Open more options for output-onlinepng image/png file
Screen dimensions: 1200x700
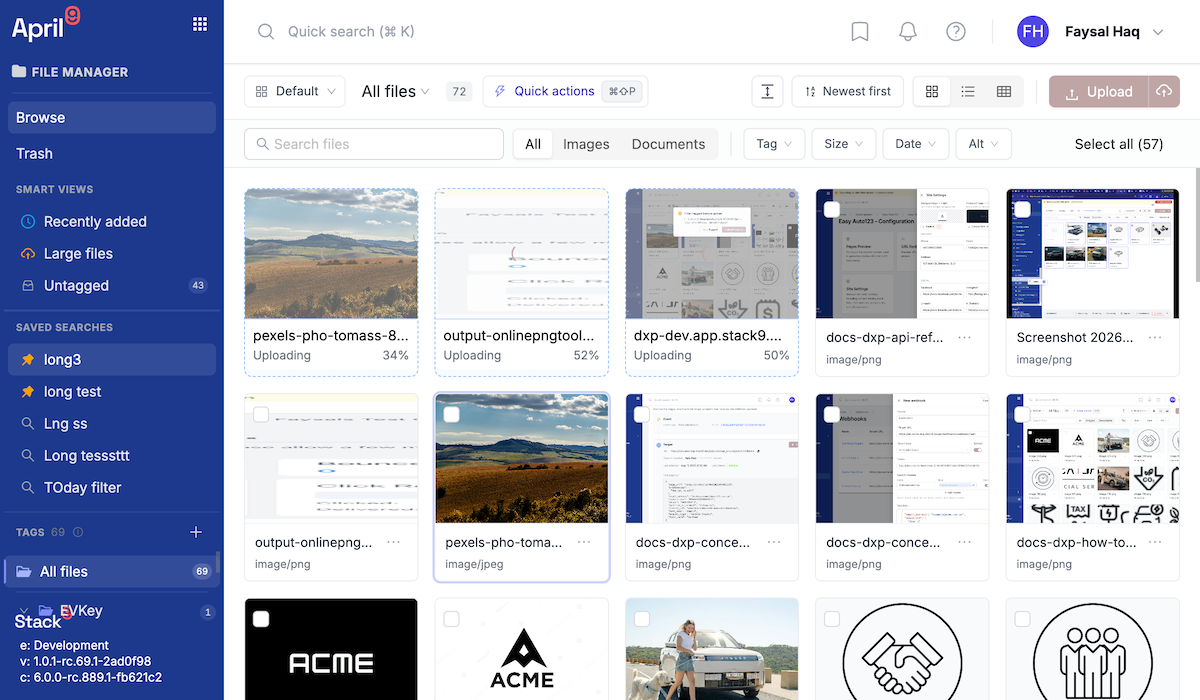click(394, 542)
